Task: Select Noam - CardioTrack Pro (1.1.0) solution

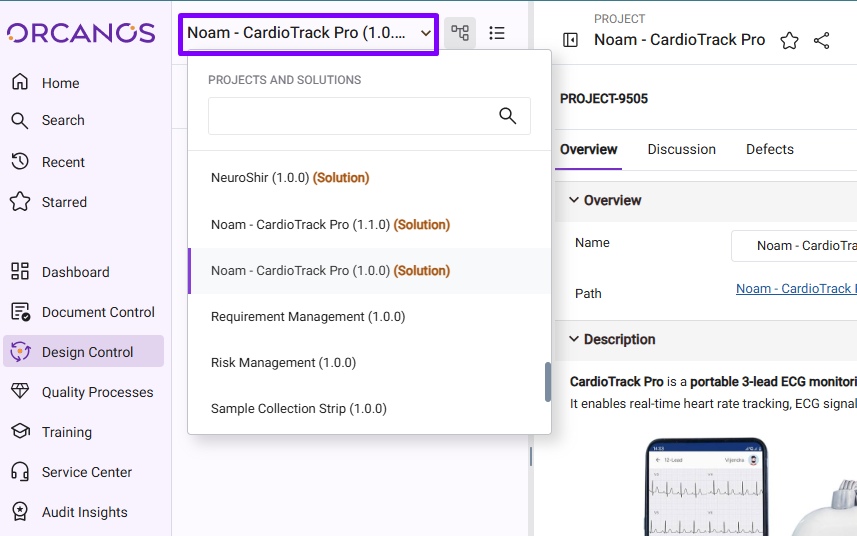Action: click(x=330, y=225)
